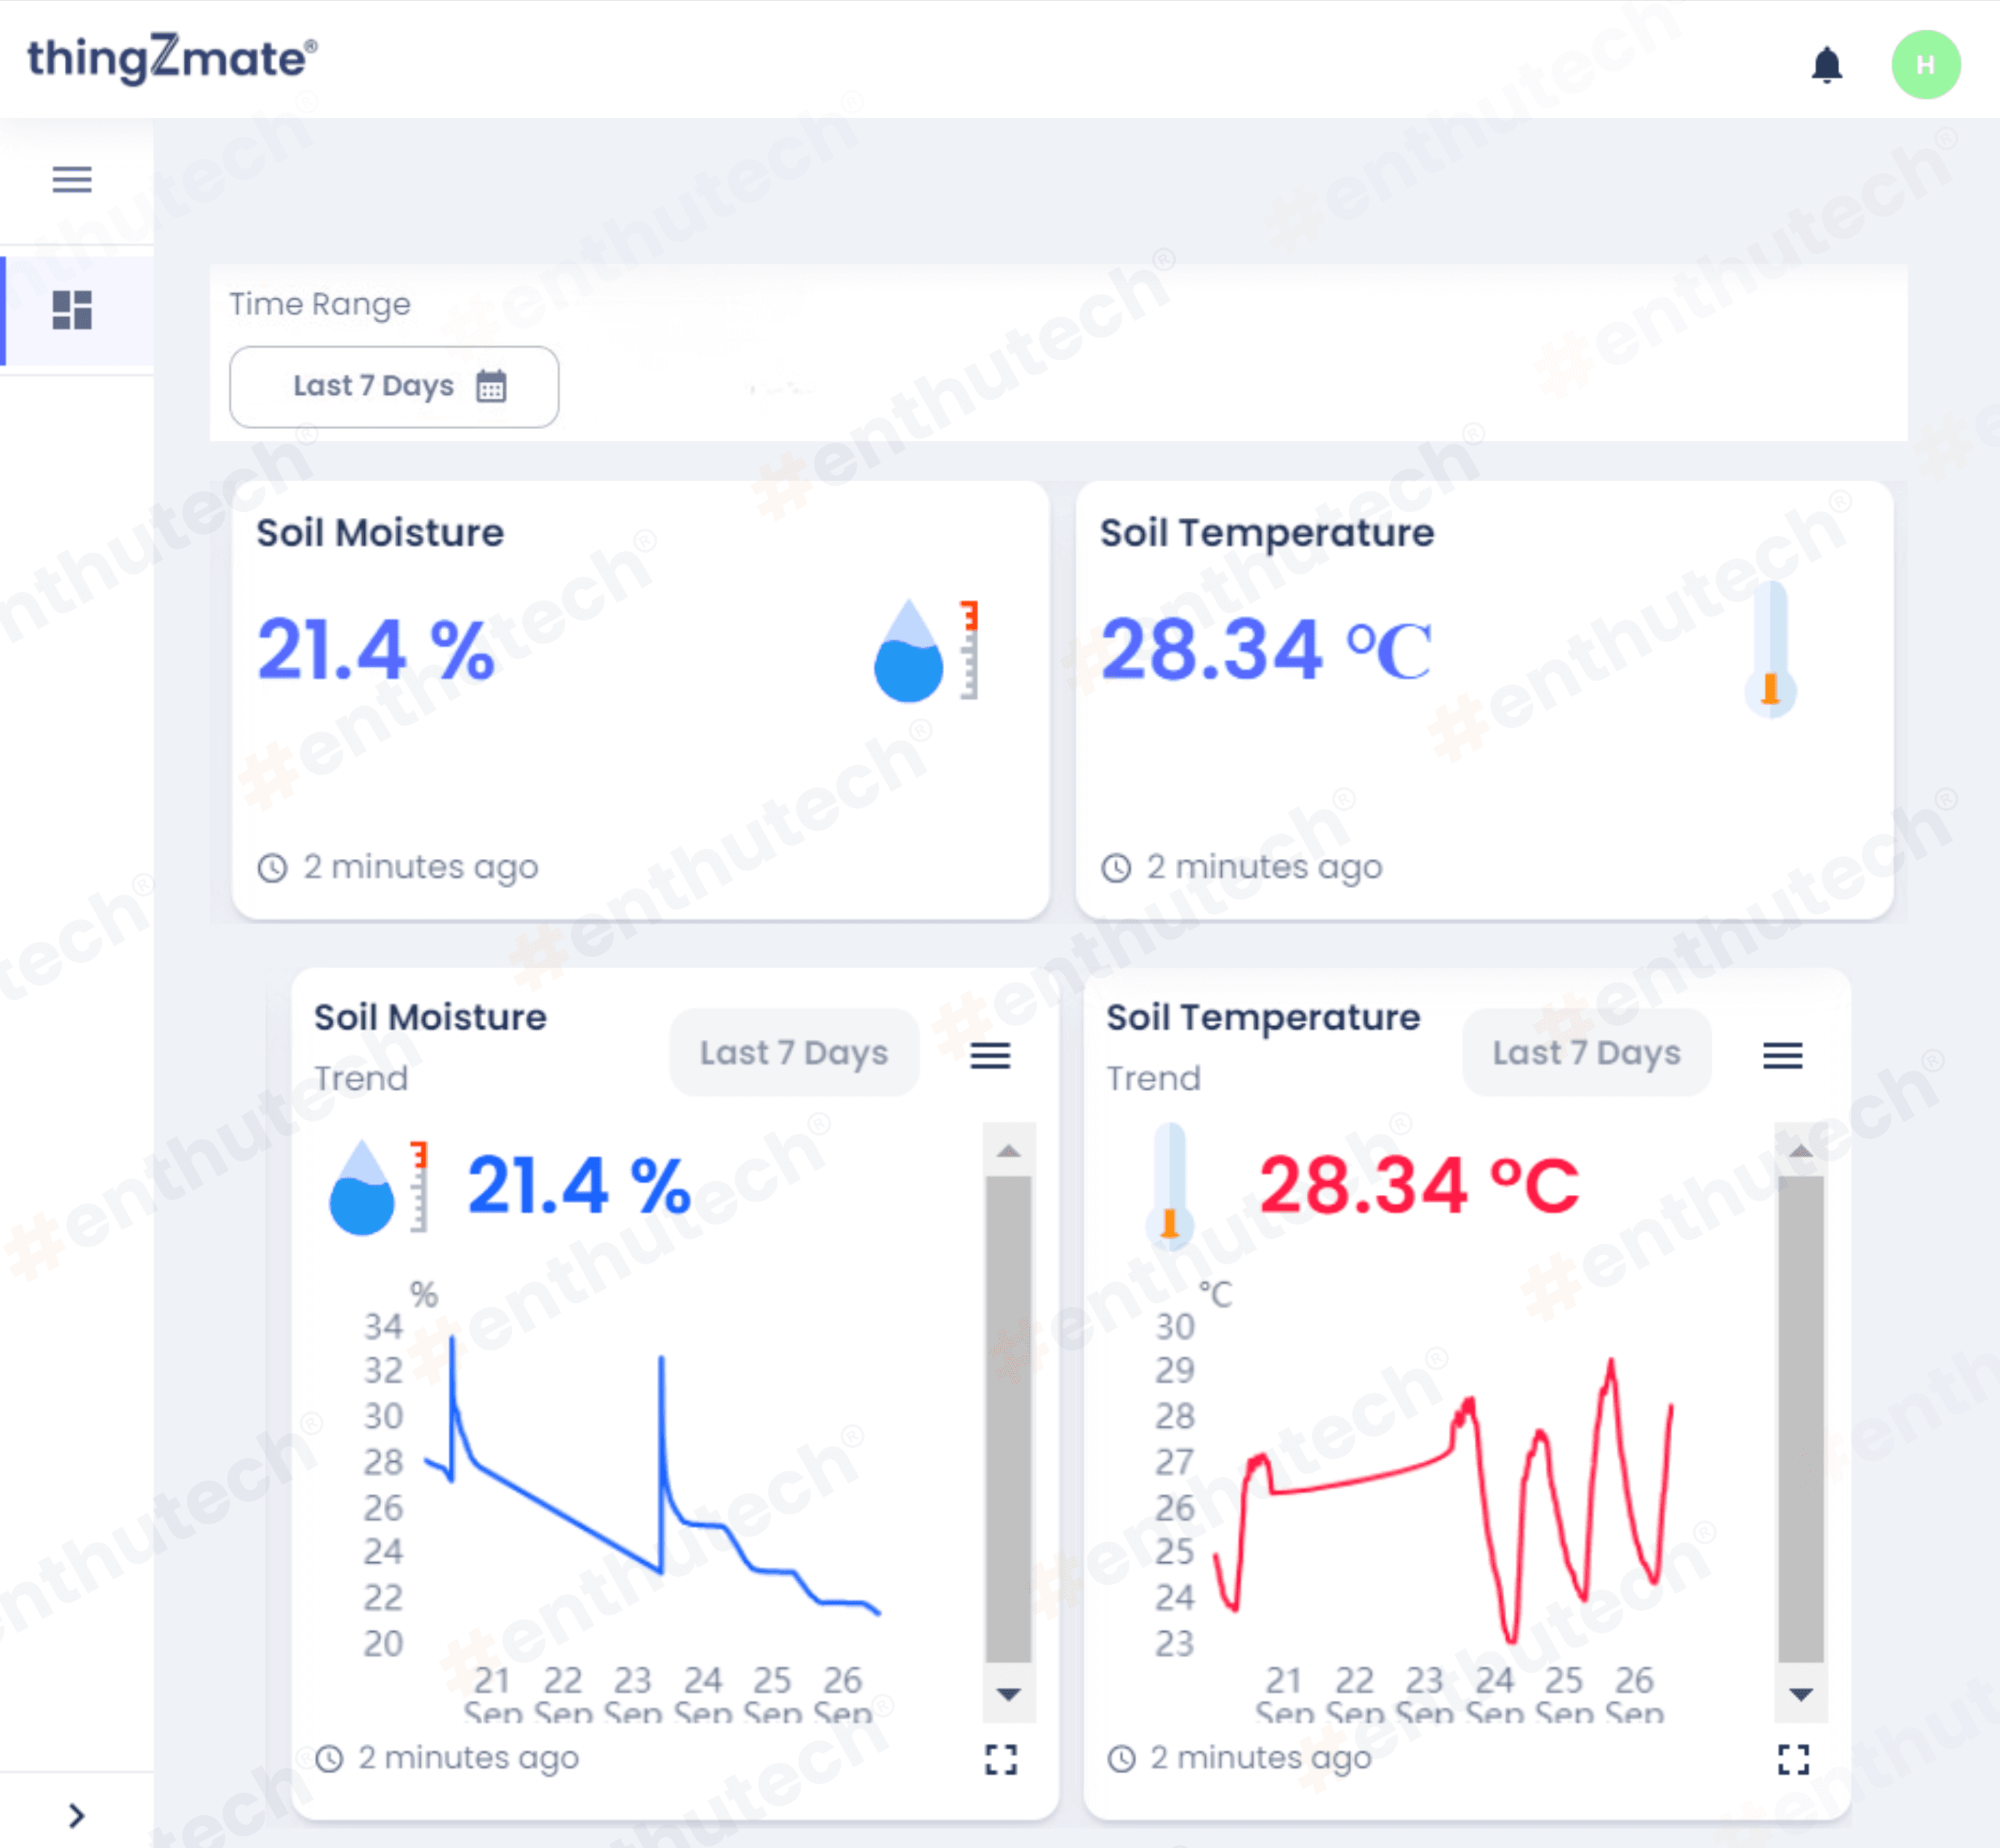Screen dimensions: 2000x1848
Task: Open the notifications bell
Action: pyautogui.click(x=1826, y=65)
